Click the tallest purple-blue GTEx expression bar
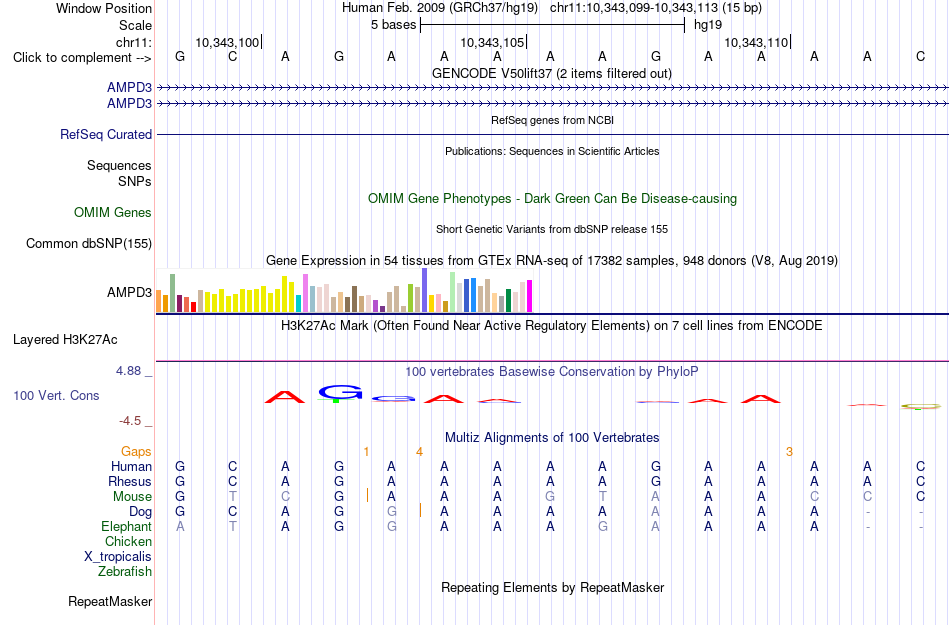The image size is (950, 625). pyautogui.click(x=425, y=290)
